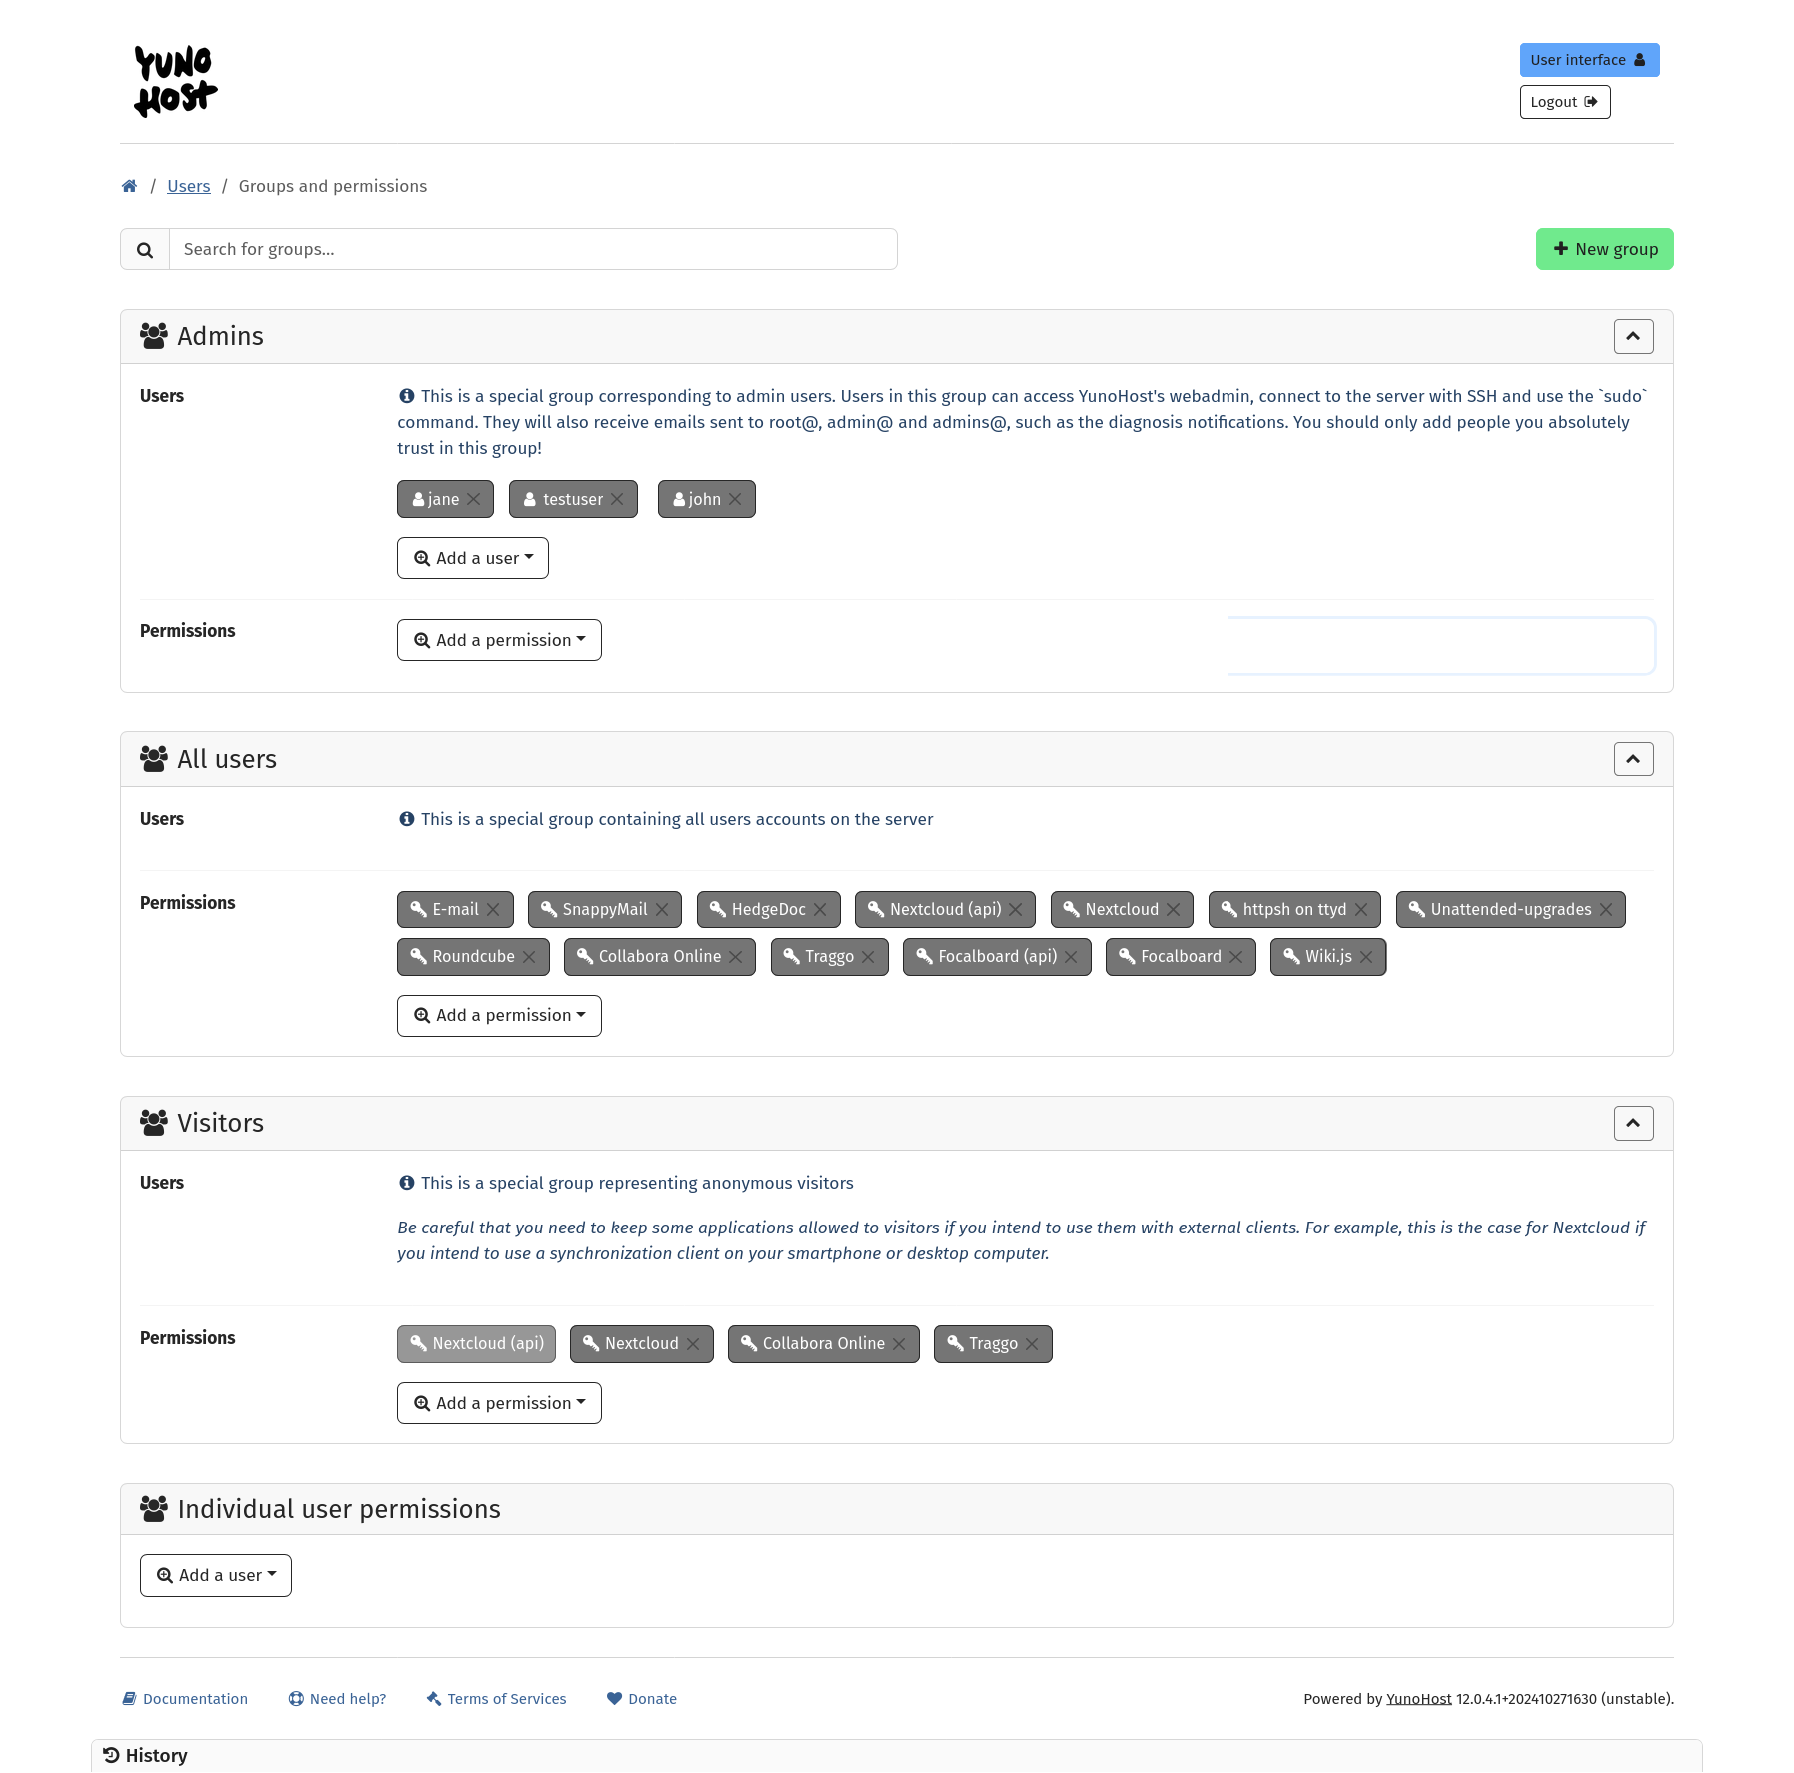
Task: Click the Logout button
Action: click(x=1564, y=102)
